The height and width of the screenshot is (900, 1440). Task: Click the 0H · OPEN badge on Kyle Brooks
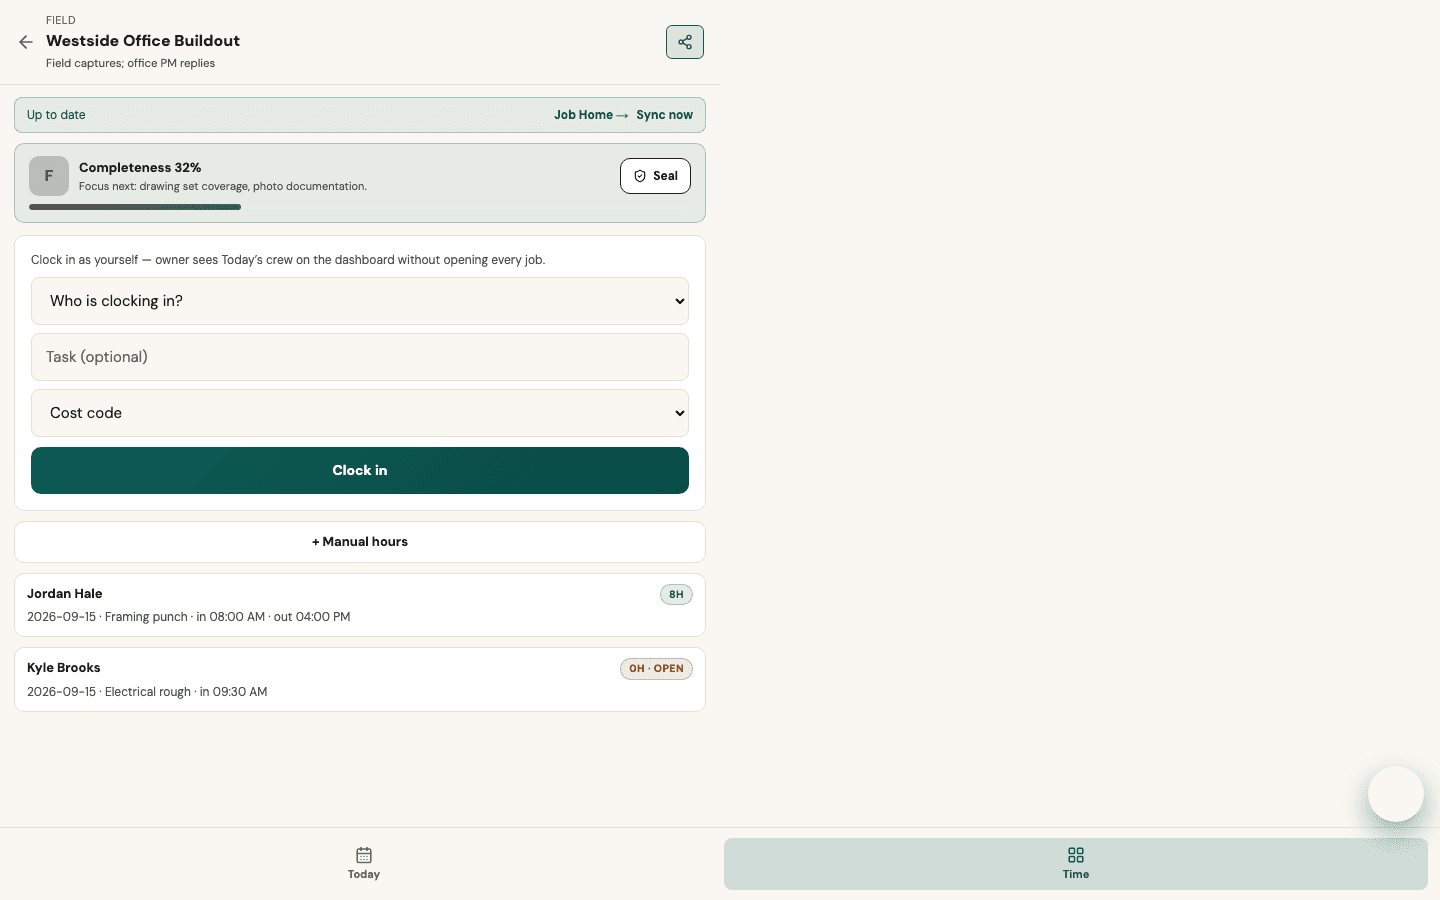click(656, 669)
